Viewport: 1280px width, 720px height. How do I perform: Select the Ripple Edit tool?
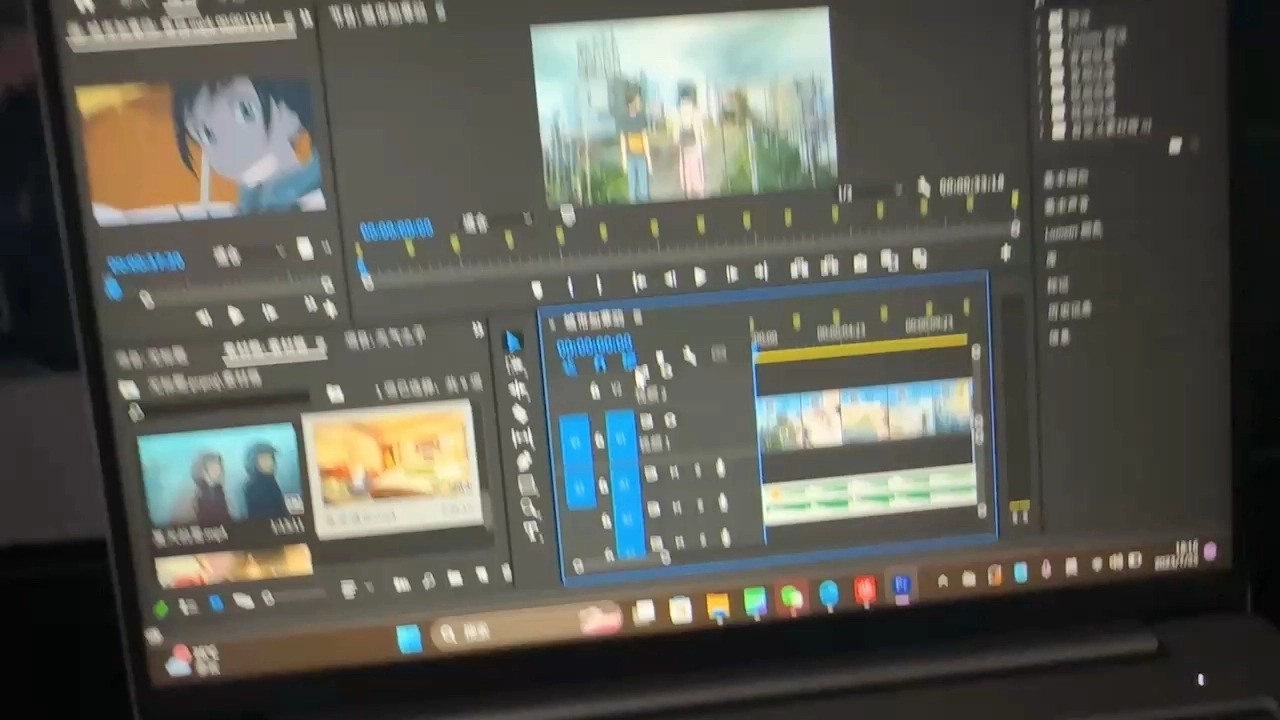click(518, 389)
